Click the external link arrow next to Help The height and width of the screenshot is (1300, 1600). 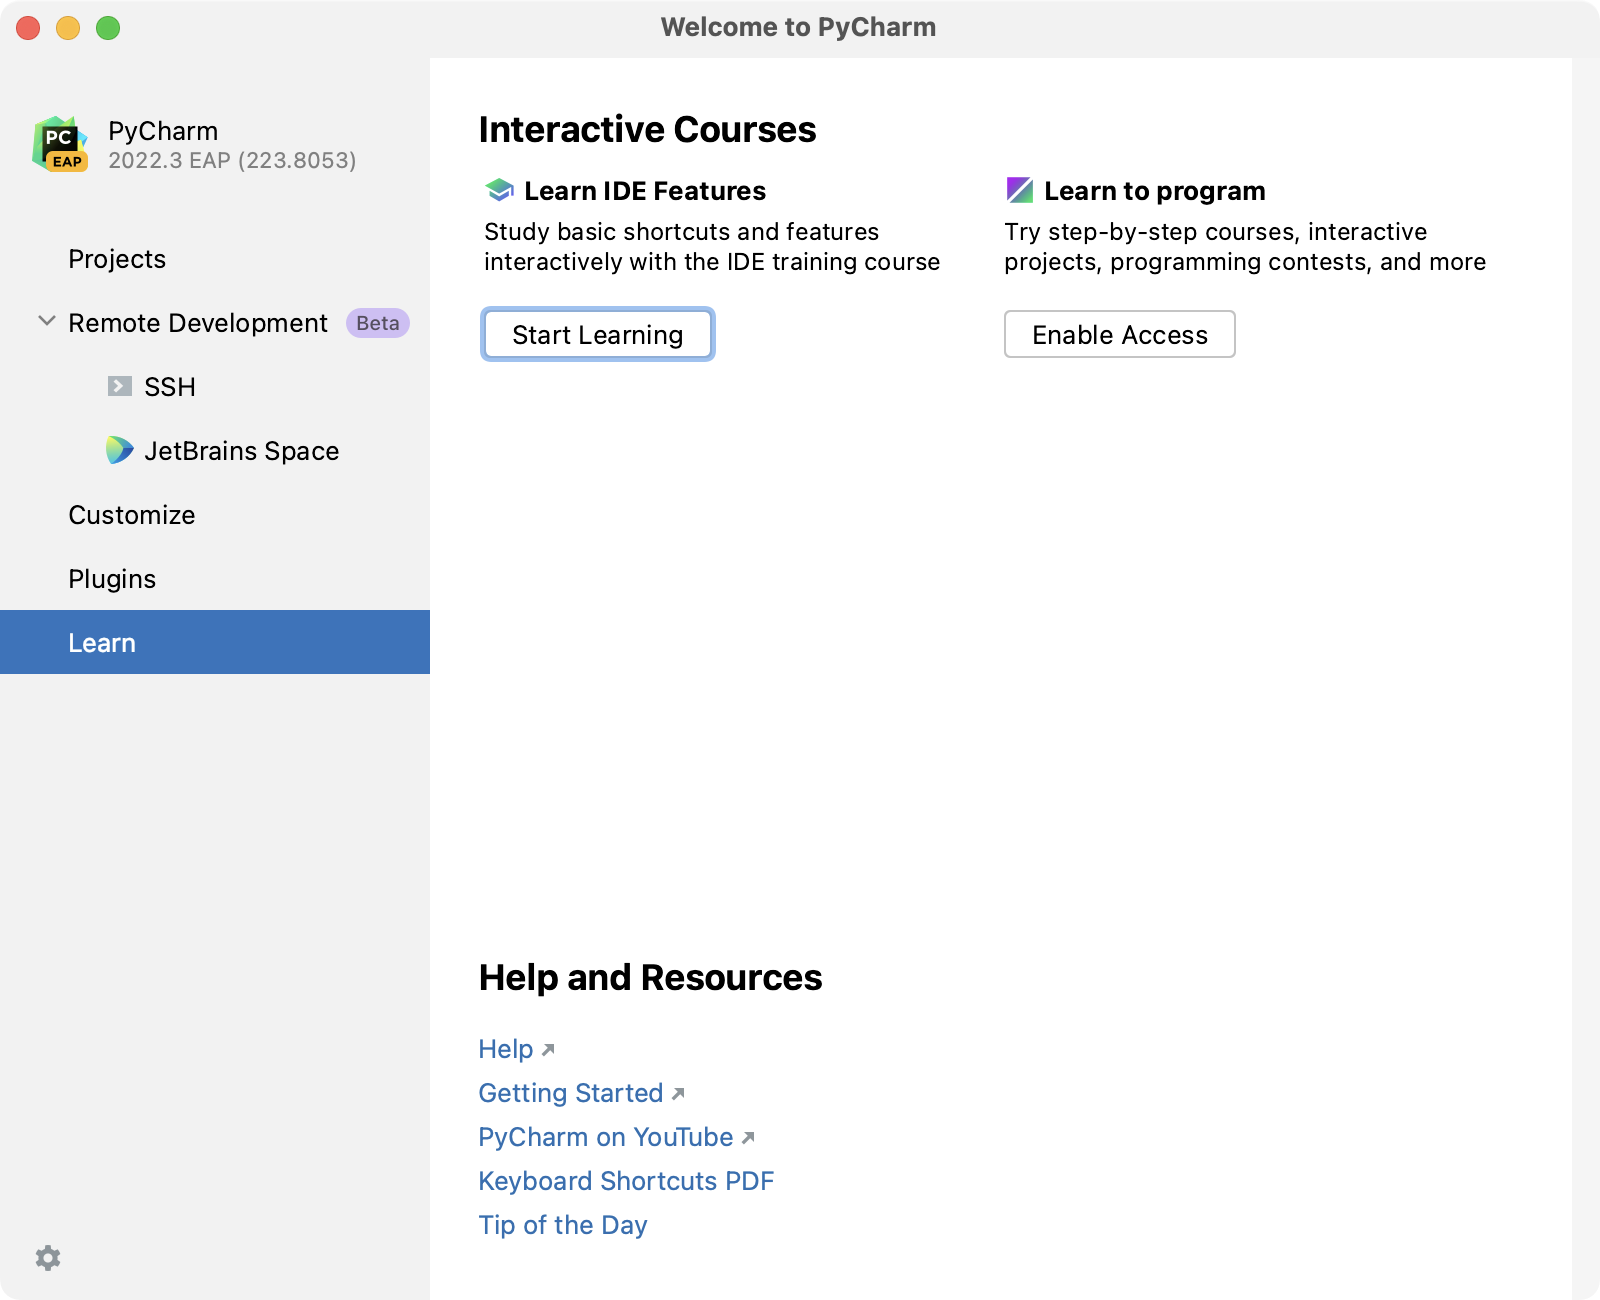[548, 1050]
